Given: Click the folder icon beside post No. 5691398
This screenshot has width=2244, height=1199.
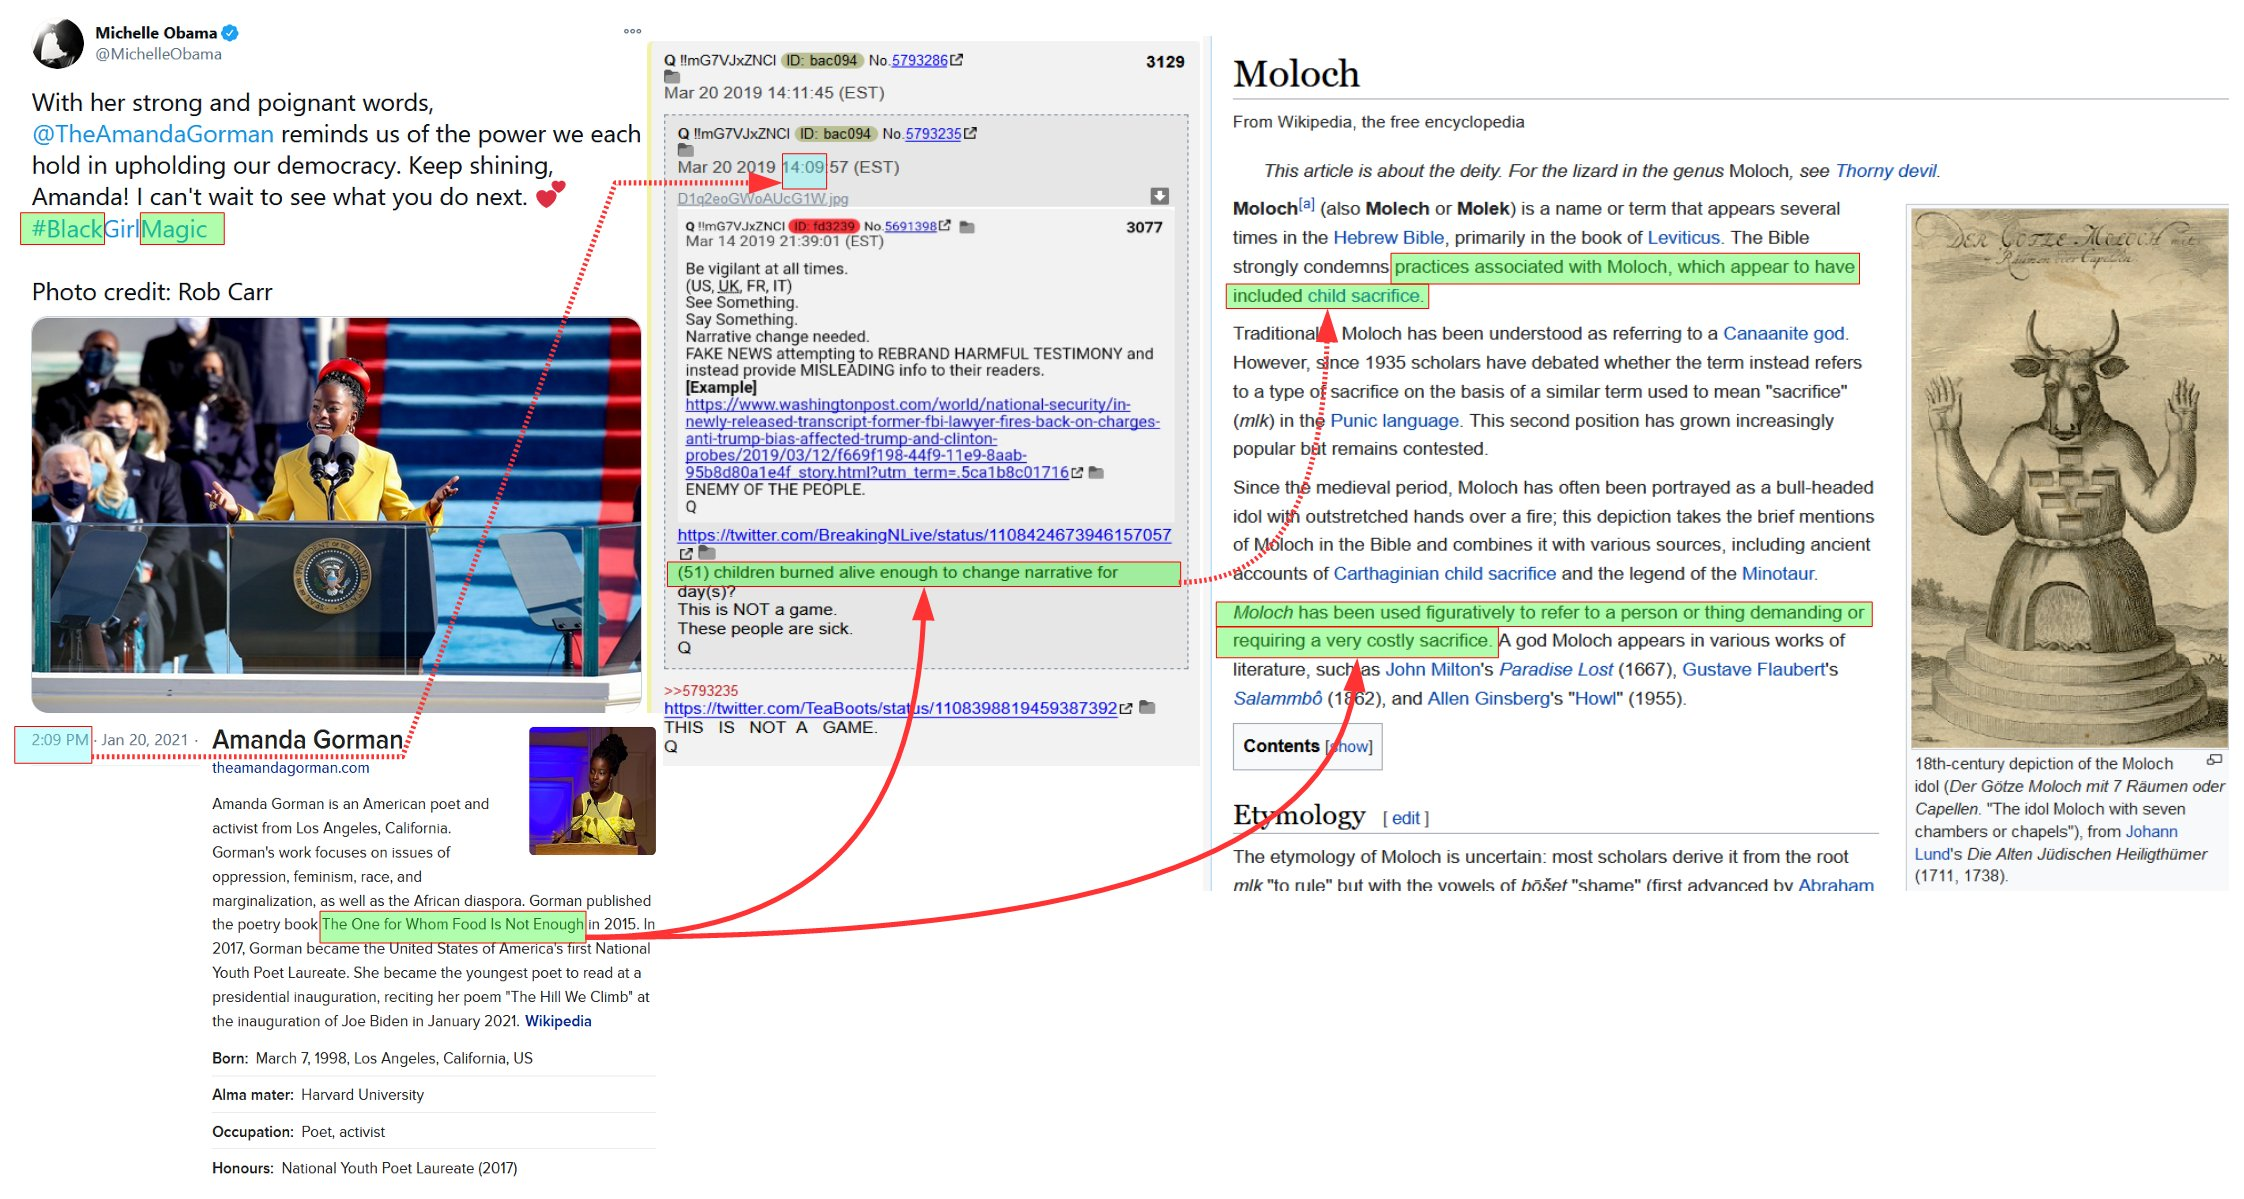Looking at the screenshot, I should point(967,227).
